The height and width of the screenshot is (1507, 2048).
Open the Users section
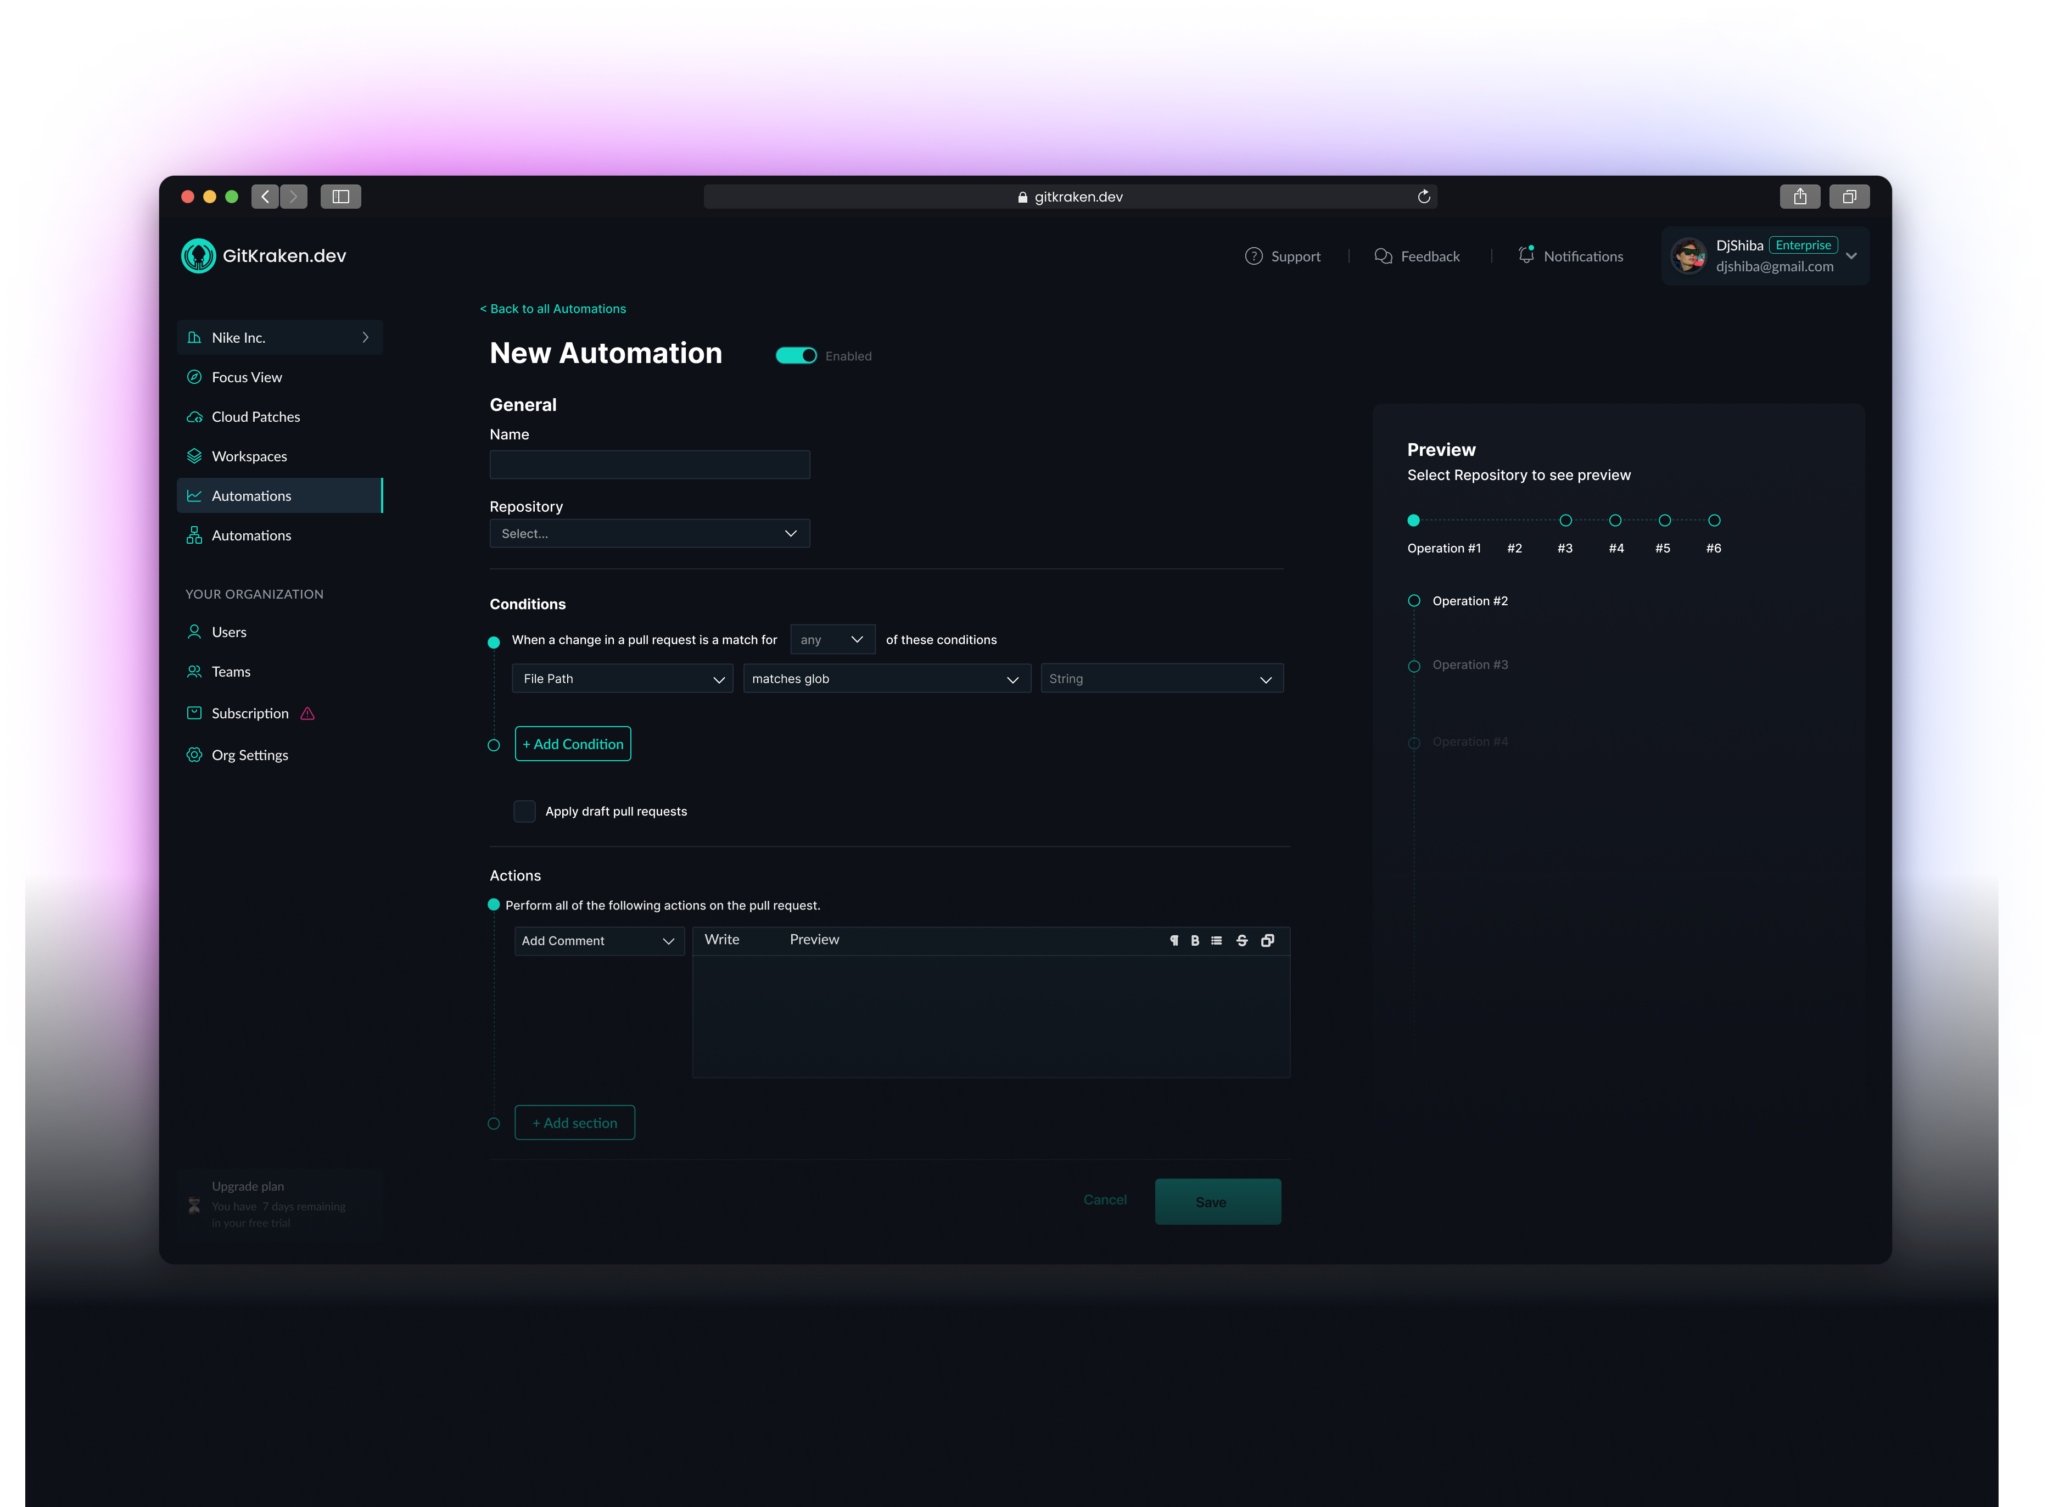tap(229, 632)
